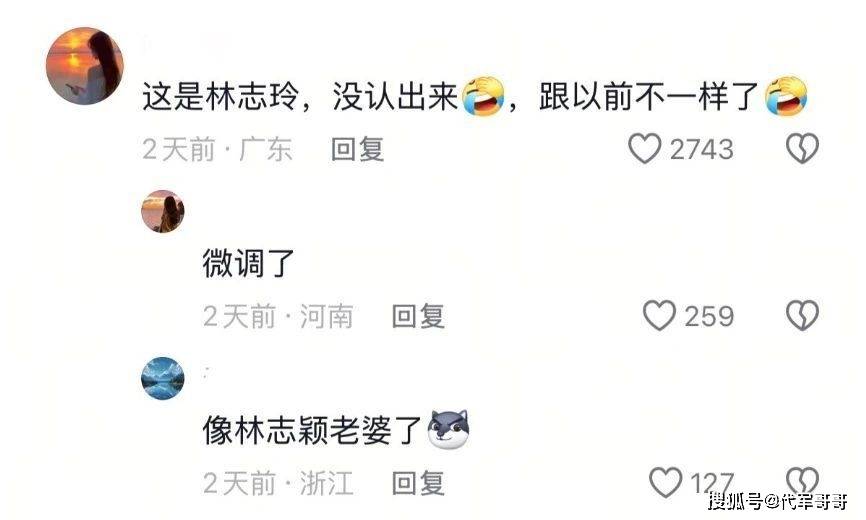The image size is (866, 520).
Task: Tap the first laughing-crying emoji after 没认出来
Action: [483, 96]
